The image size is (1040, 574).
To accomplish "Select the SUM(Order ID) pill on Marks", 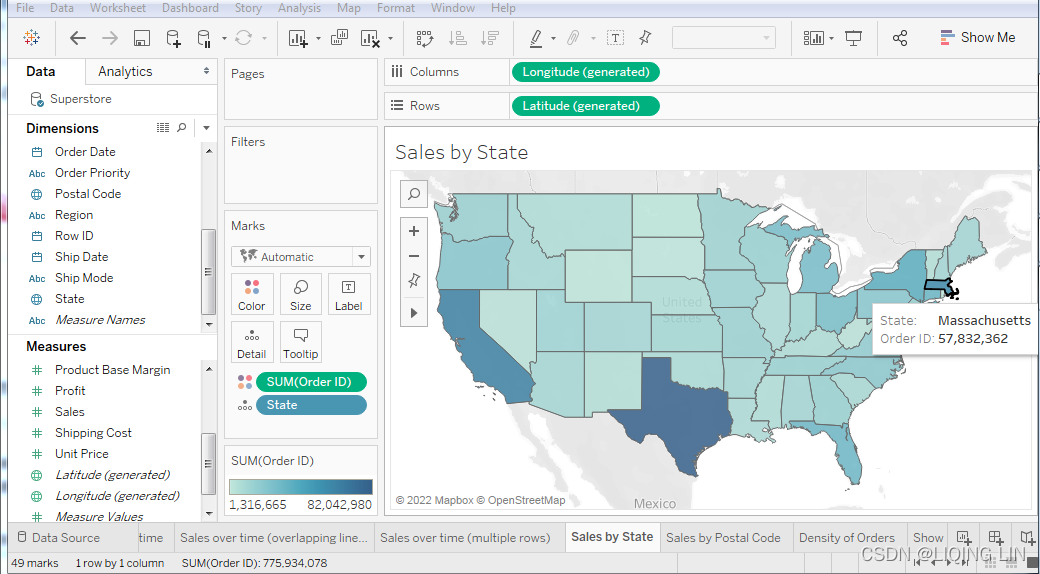I will [x=311, y=382].
